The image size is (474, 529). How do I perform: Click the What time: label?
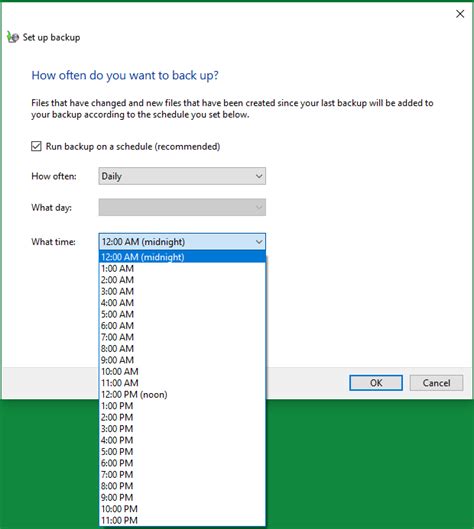pos(53,242)
